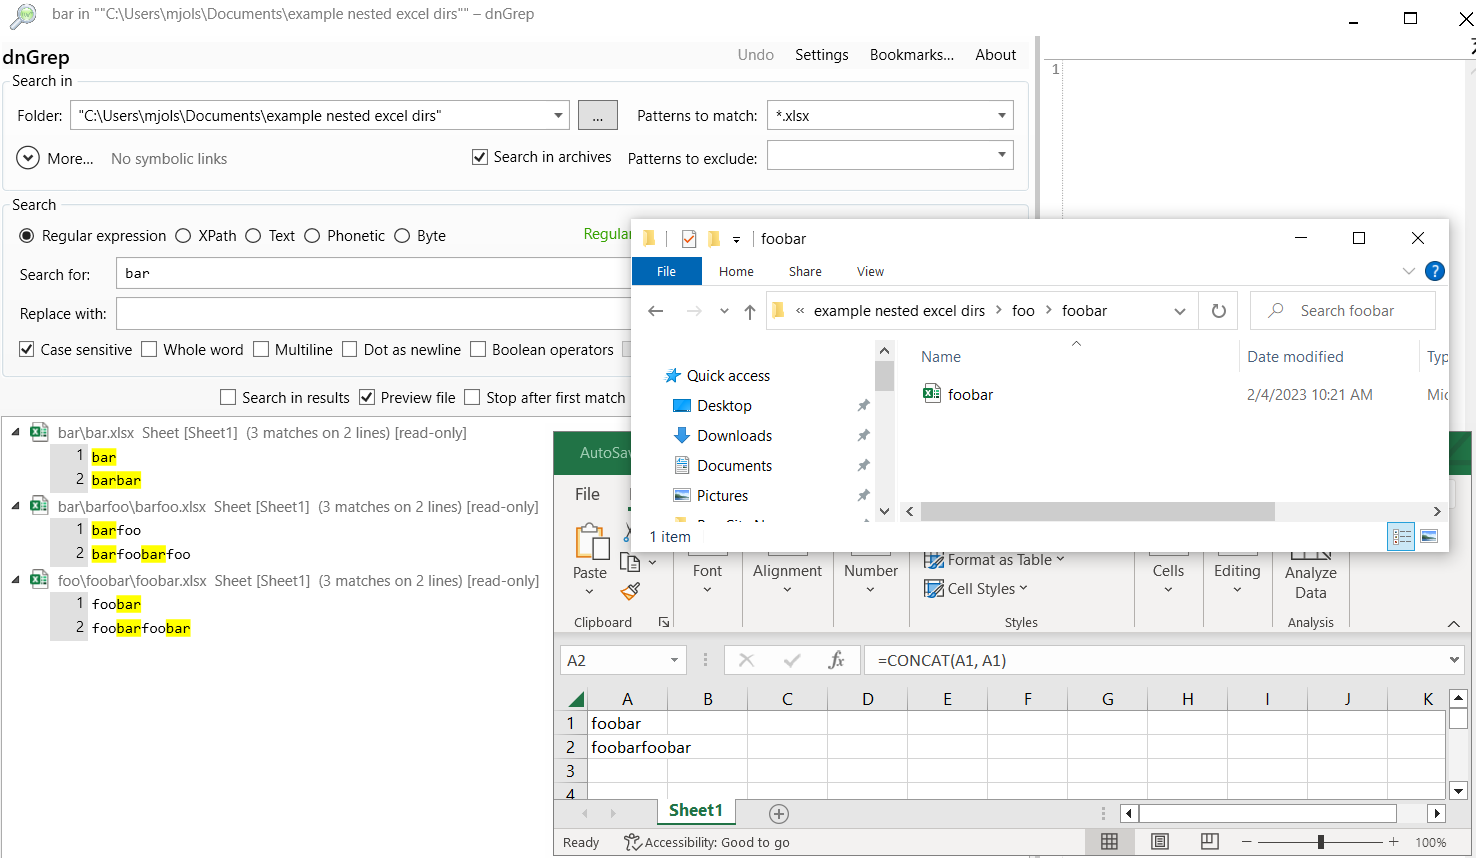Viewport: 1476px width, 858px height.
Task: Add a new sheet with the plus icon
Action: [779, 814]
